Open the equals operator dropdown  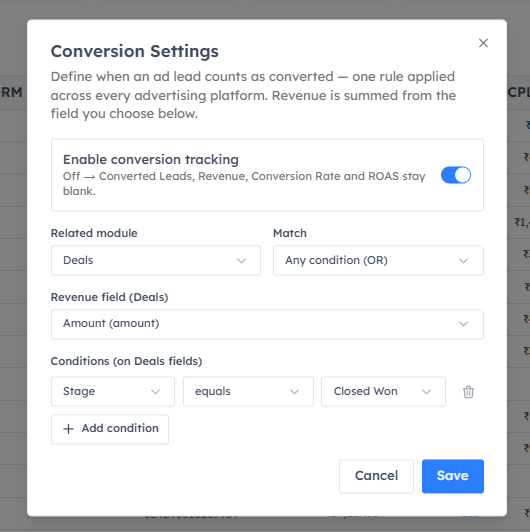tap(248, 391)
